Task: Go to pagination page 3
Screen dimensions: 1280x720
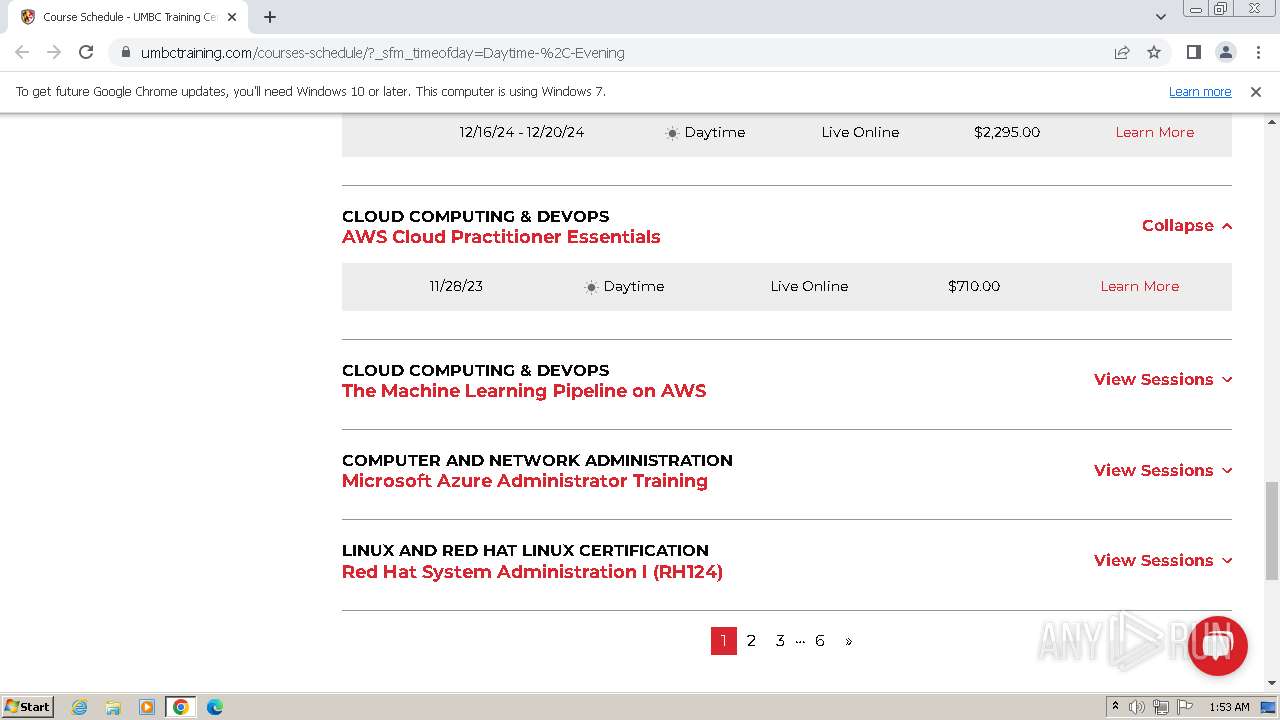Action: point(780,641)
